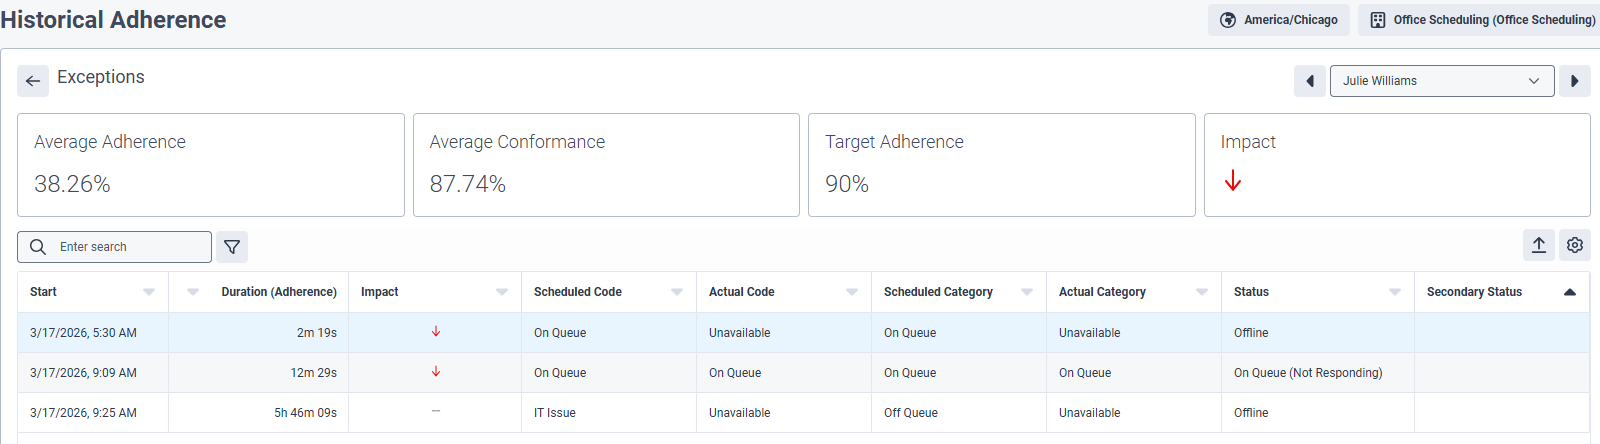The height and width of the screenshot is (444, 1600).
Task: Go to the previous agent
Action: click(x=1310, y=81)
